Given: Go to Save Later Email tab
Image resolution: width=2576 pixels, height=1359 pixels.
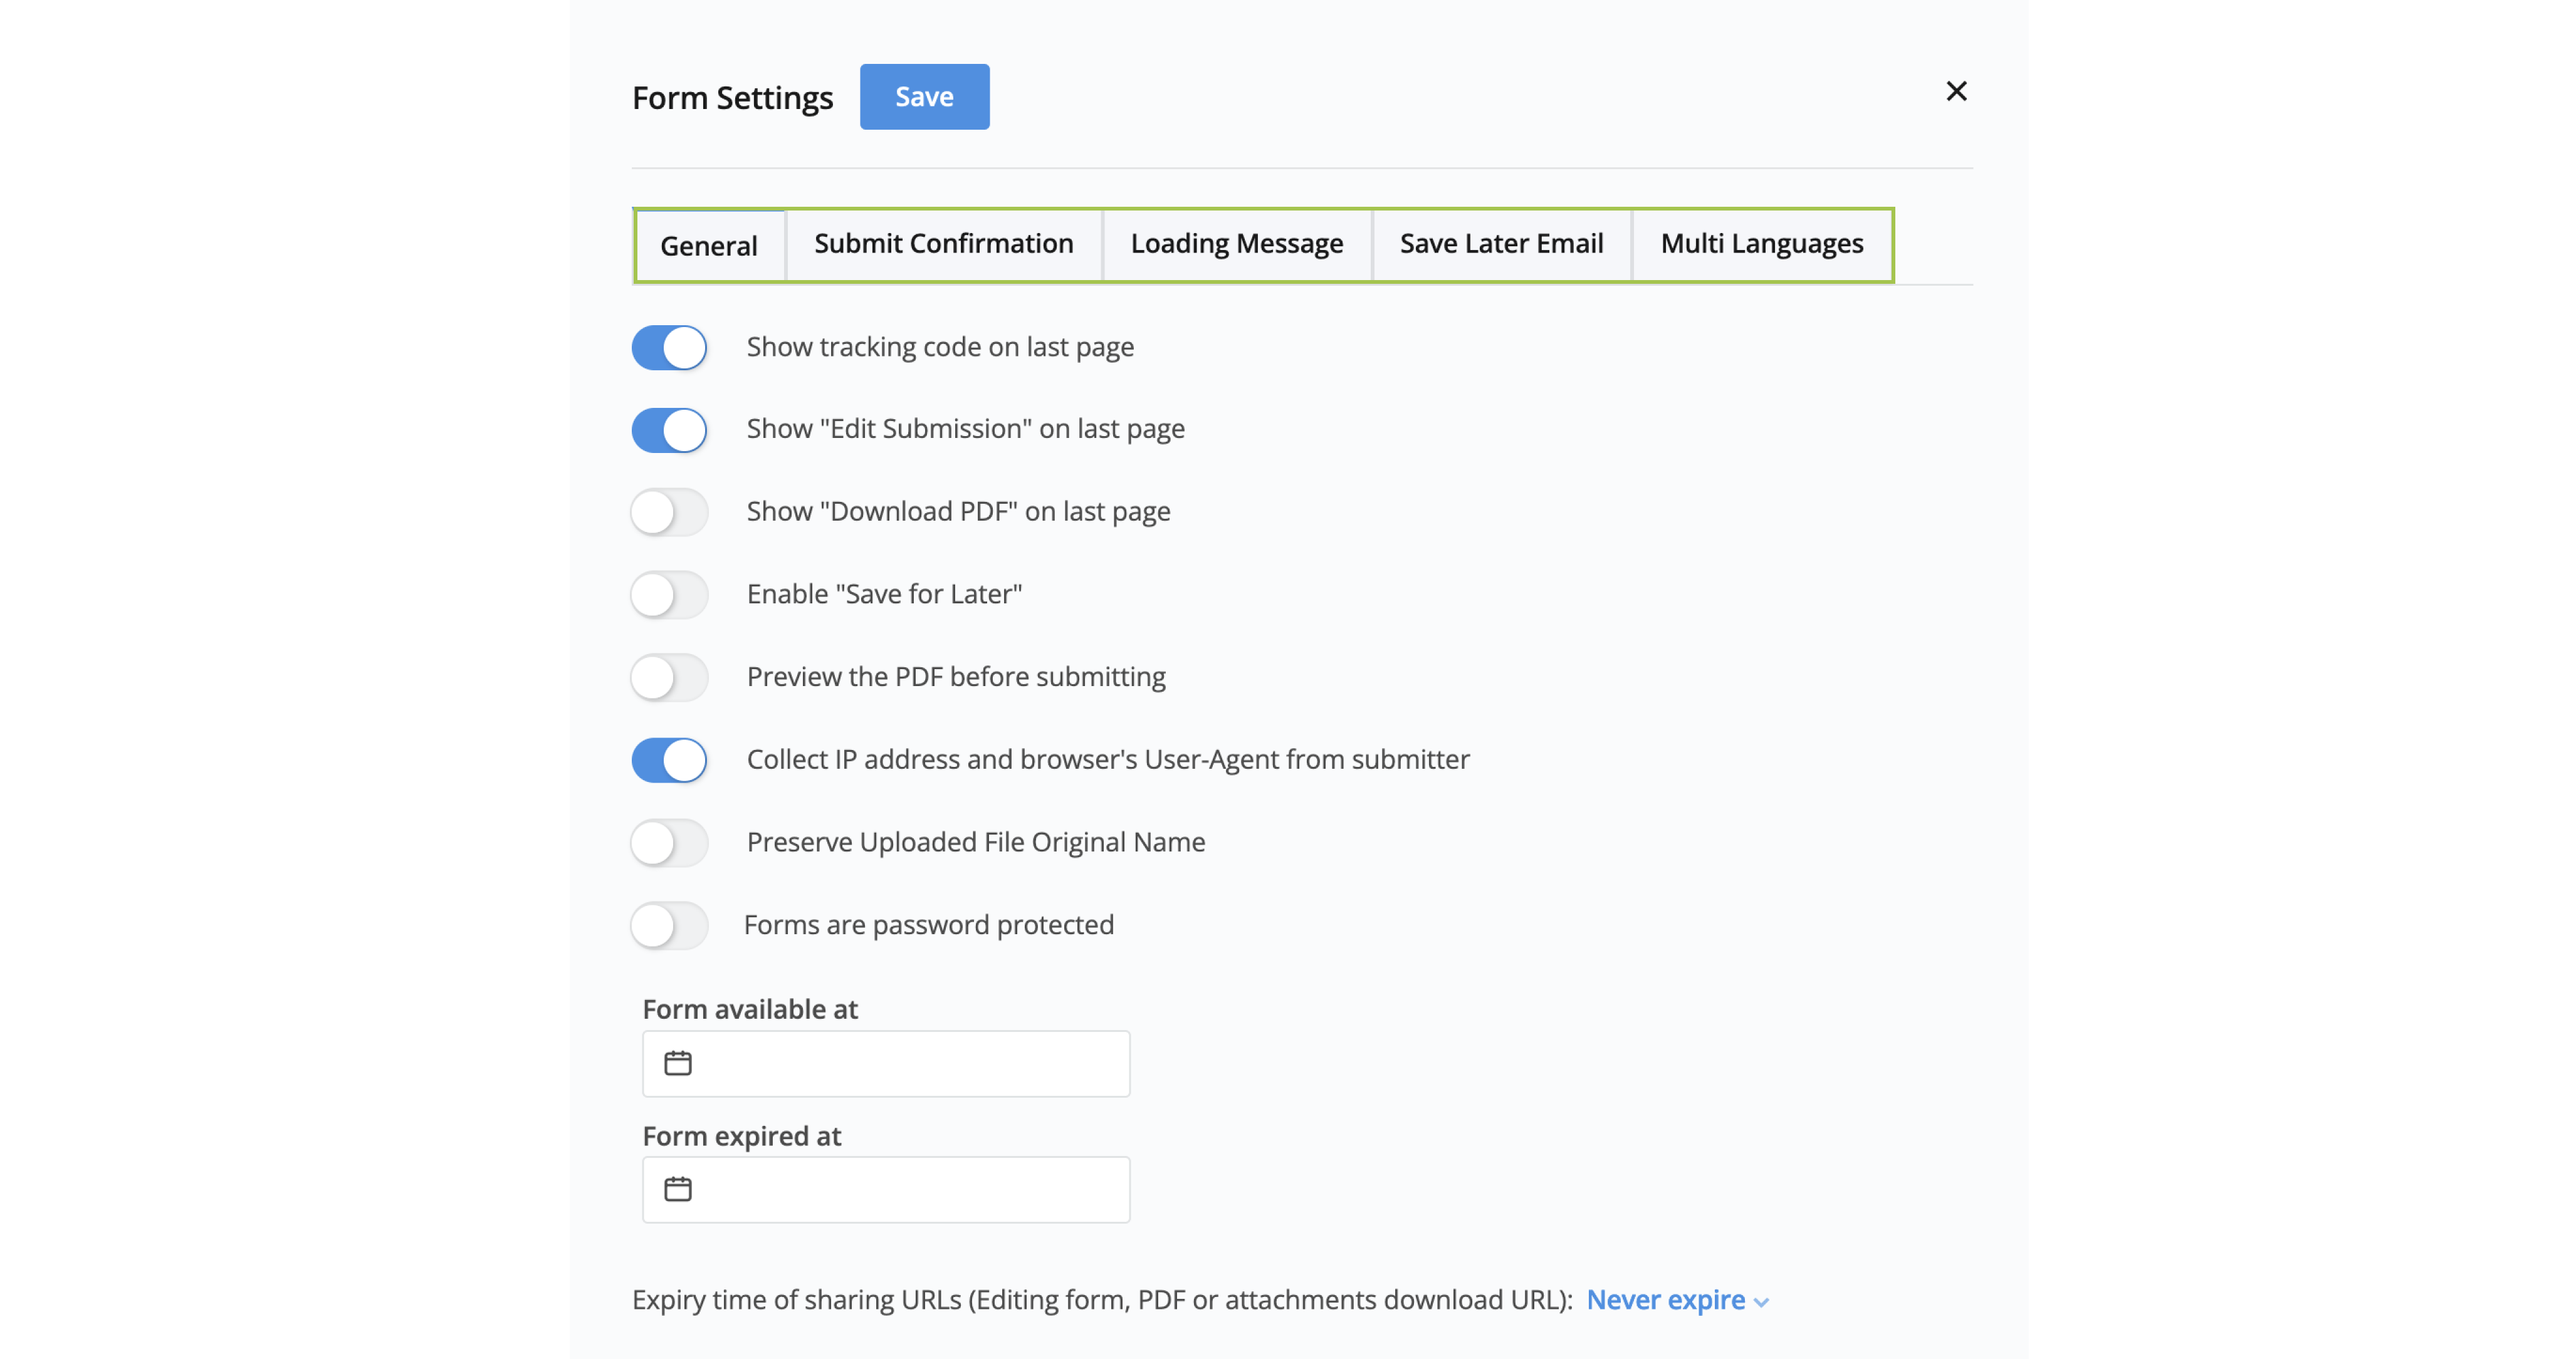Looking at the screenshot, I should (1501, 244).
